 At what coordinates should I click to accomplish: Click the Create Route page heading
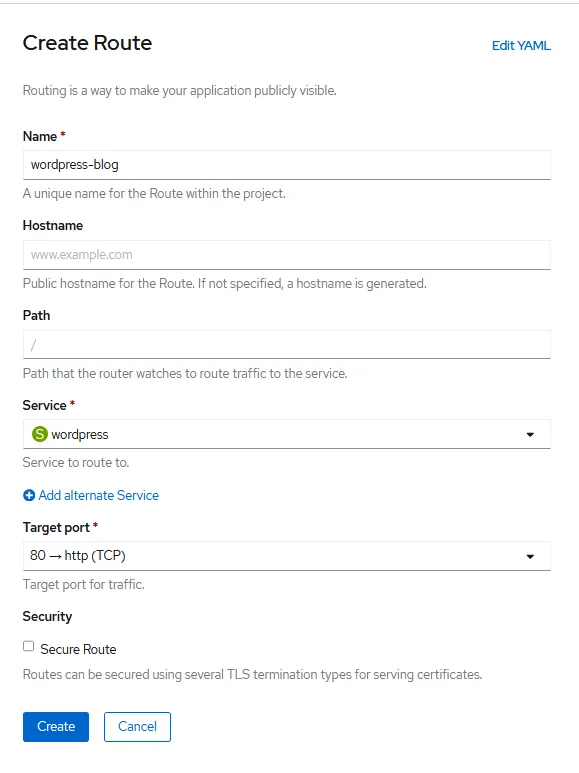87,43
